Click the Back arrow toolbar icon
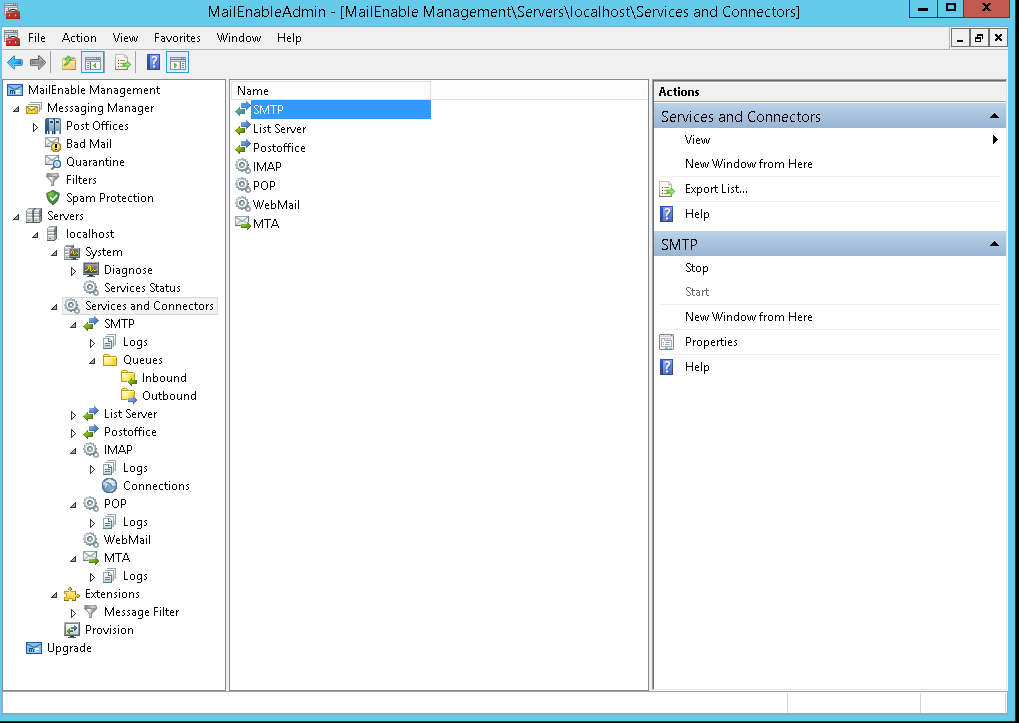 [15, 63]
